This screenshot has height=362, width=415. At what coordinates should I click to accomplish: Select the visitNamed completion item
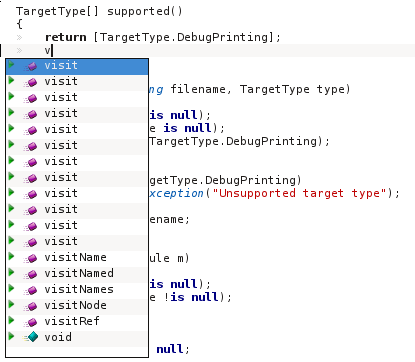coord(77,273)
